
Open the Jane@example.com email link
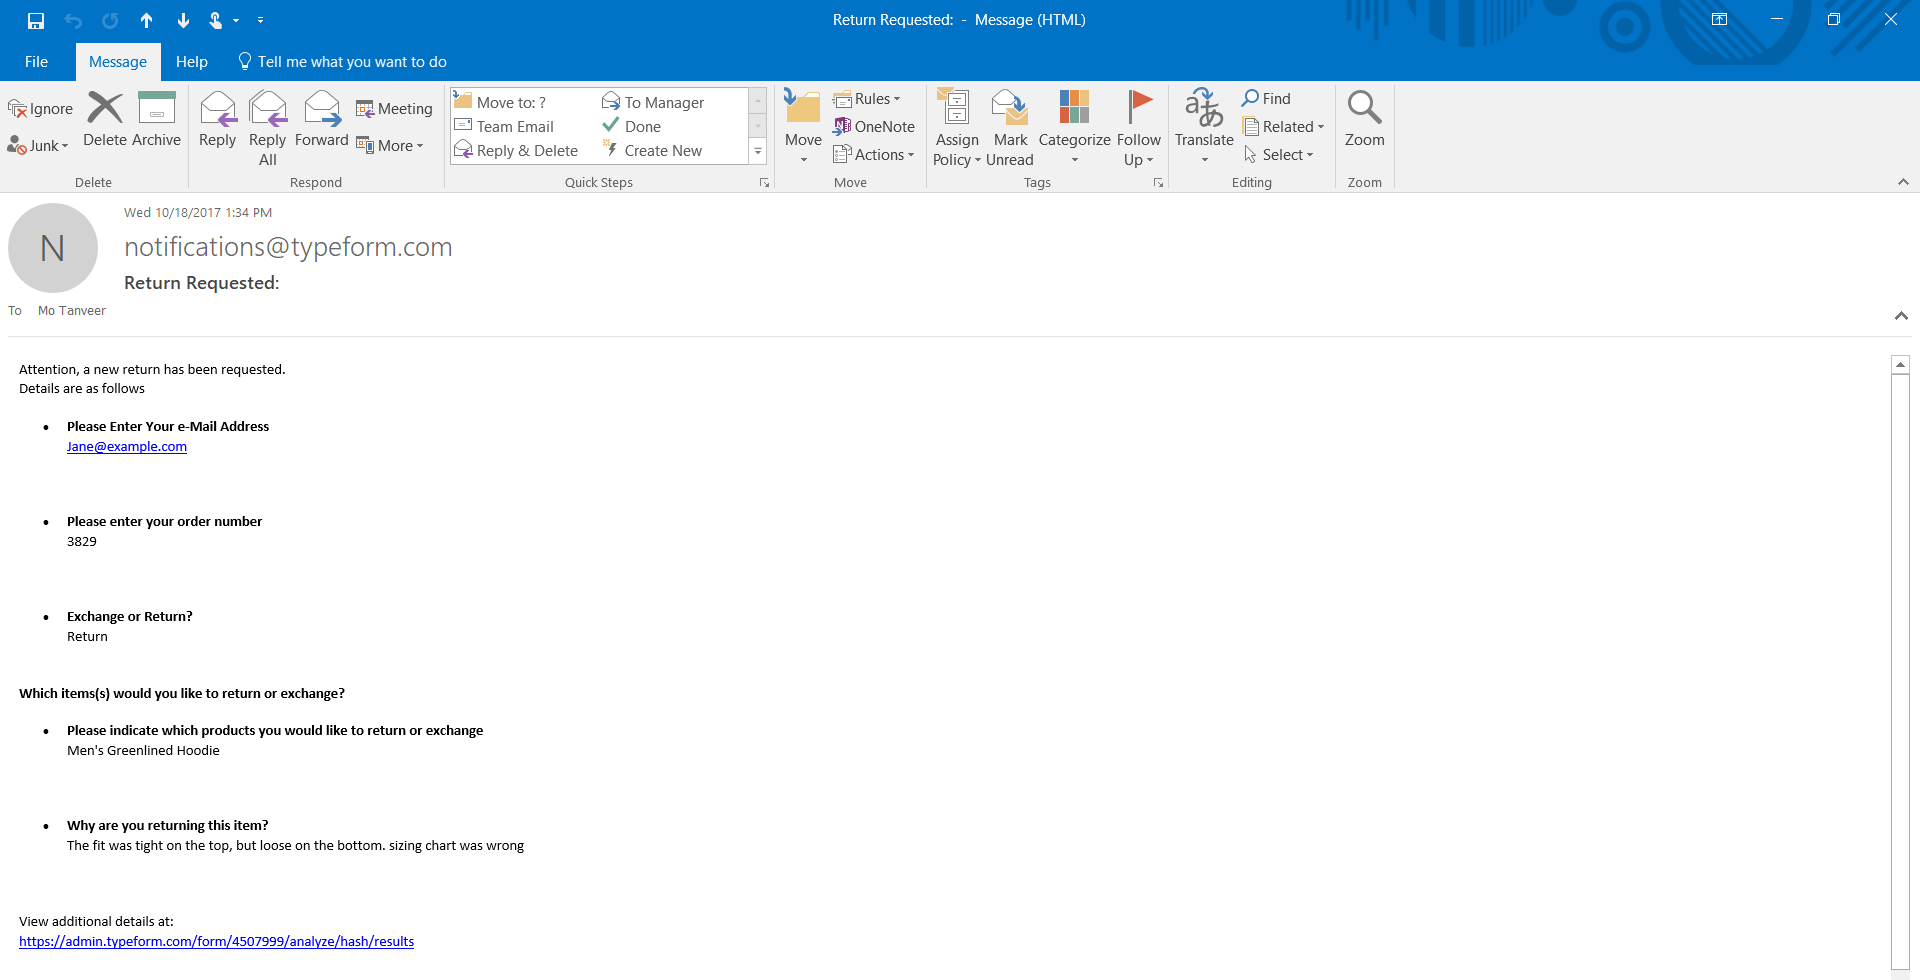[127, 446]
